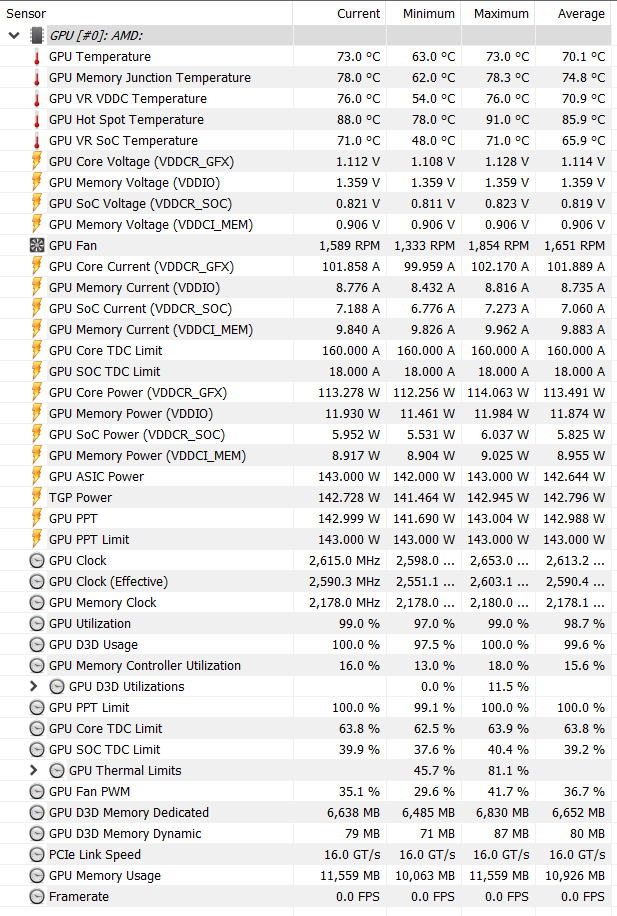Click the GPU Core Power current value 113.278 W

(349, 393)
